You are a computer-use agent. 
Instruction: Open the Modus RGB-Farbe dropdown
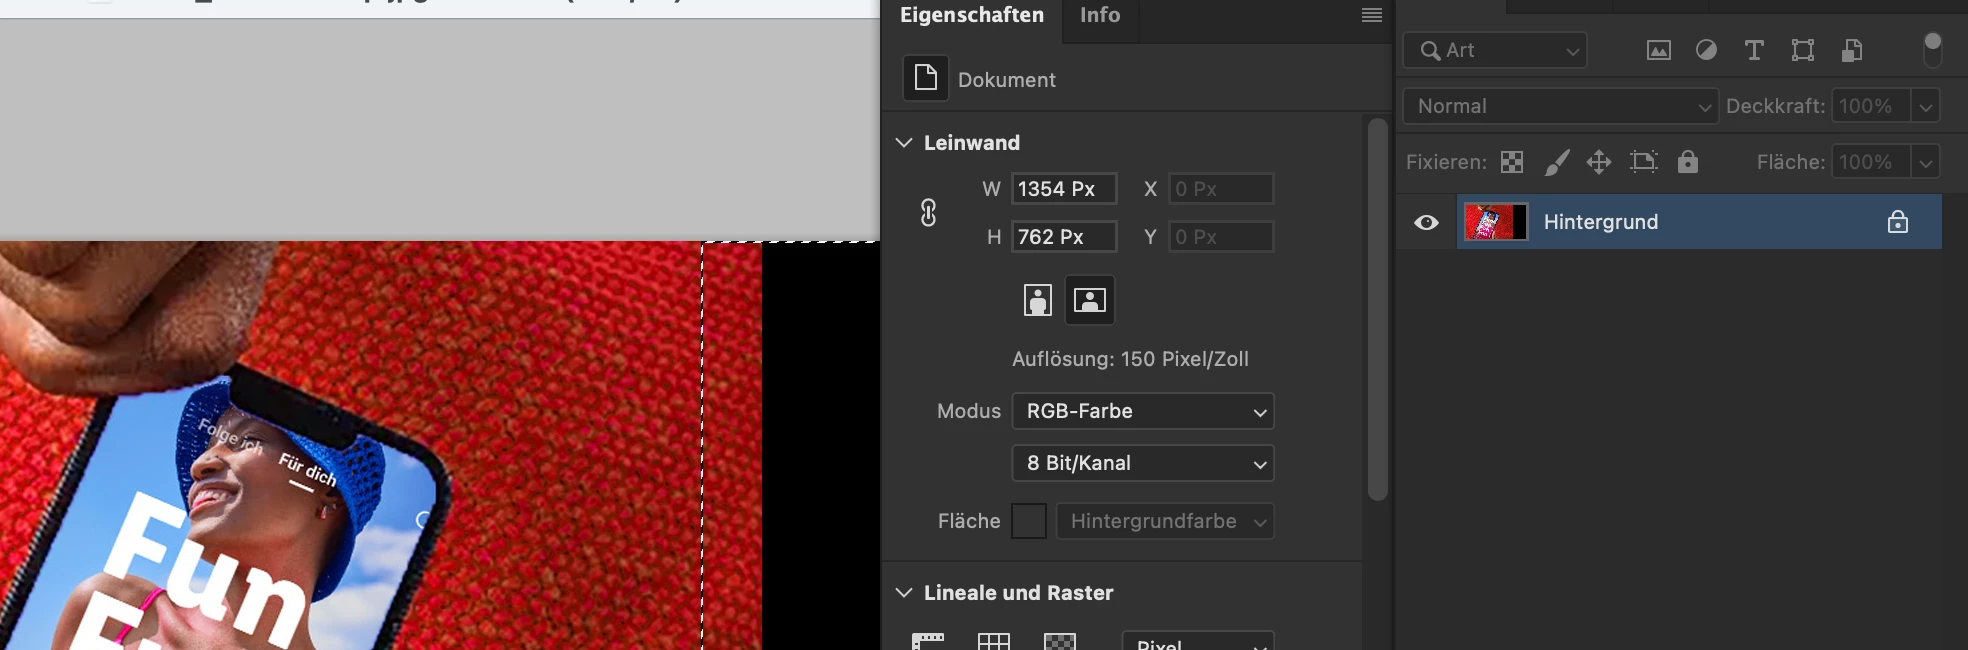point(1143,411)
